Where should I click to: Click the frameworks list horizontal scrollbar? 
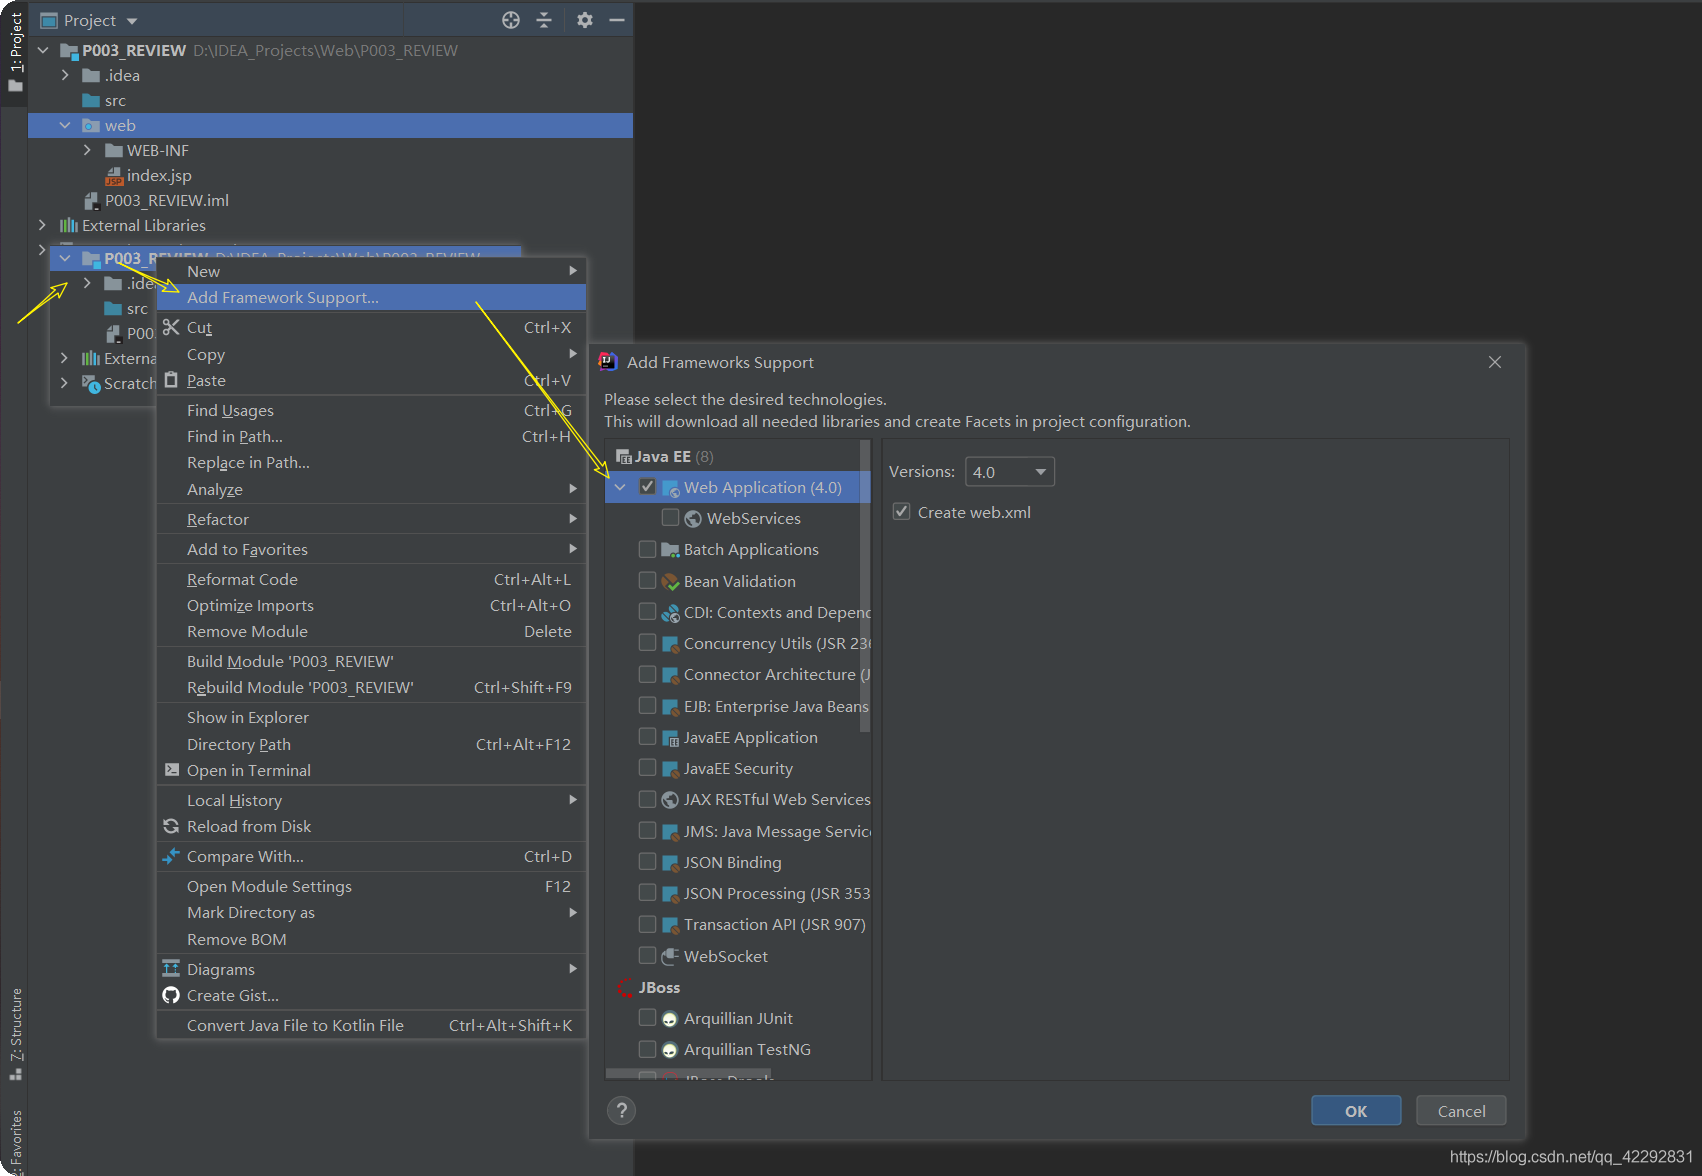pos(689,1075)
